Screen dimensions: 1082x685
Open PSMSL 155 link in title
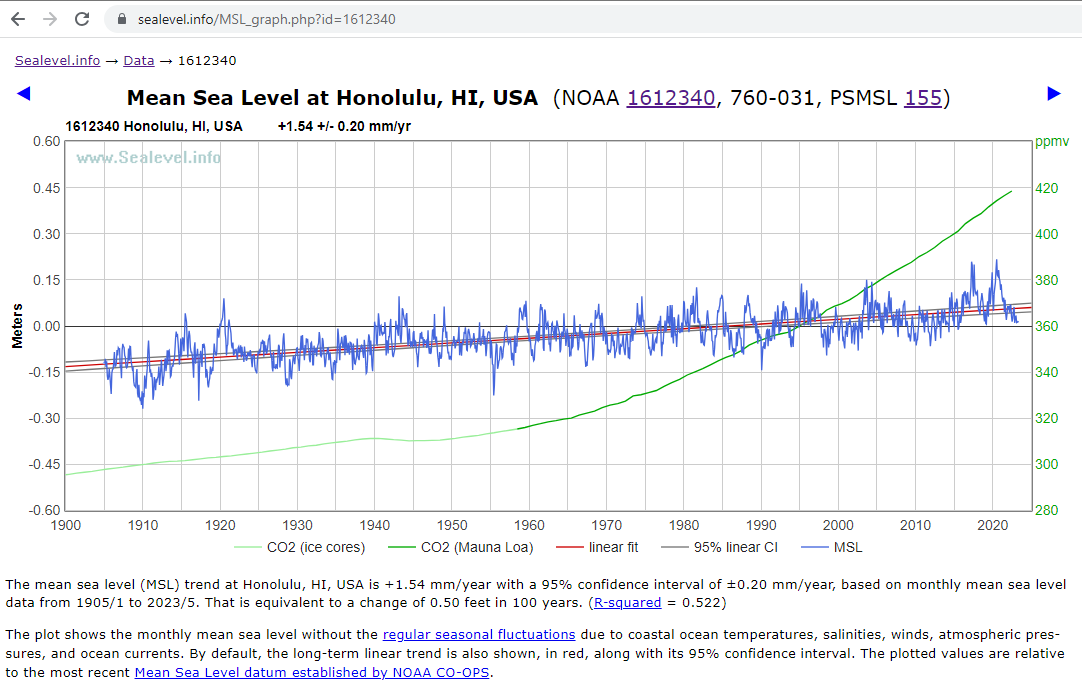click(x=922, y=98)
